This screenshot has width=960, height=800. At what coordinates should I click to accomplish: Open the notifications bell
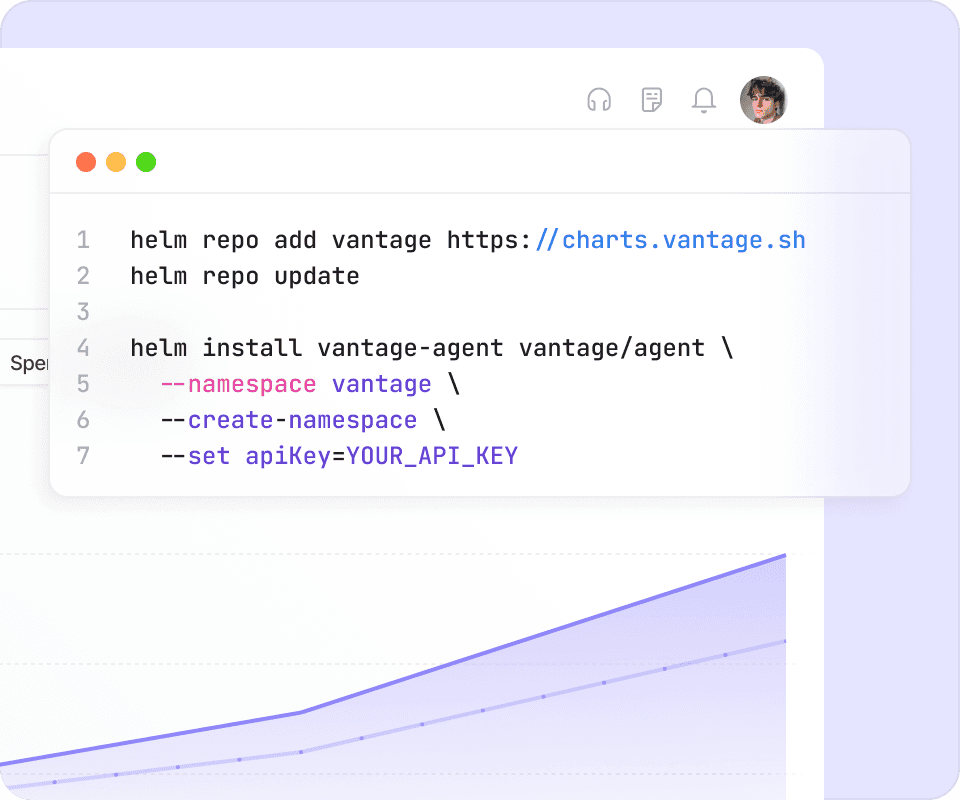coord(704,100)
